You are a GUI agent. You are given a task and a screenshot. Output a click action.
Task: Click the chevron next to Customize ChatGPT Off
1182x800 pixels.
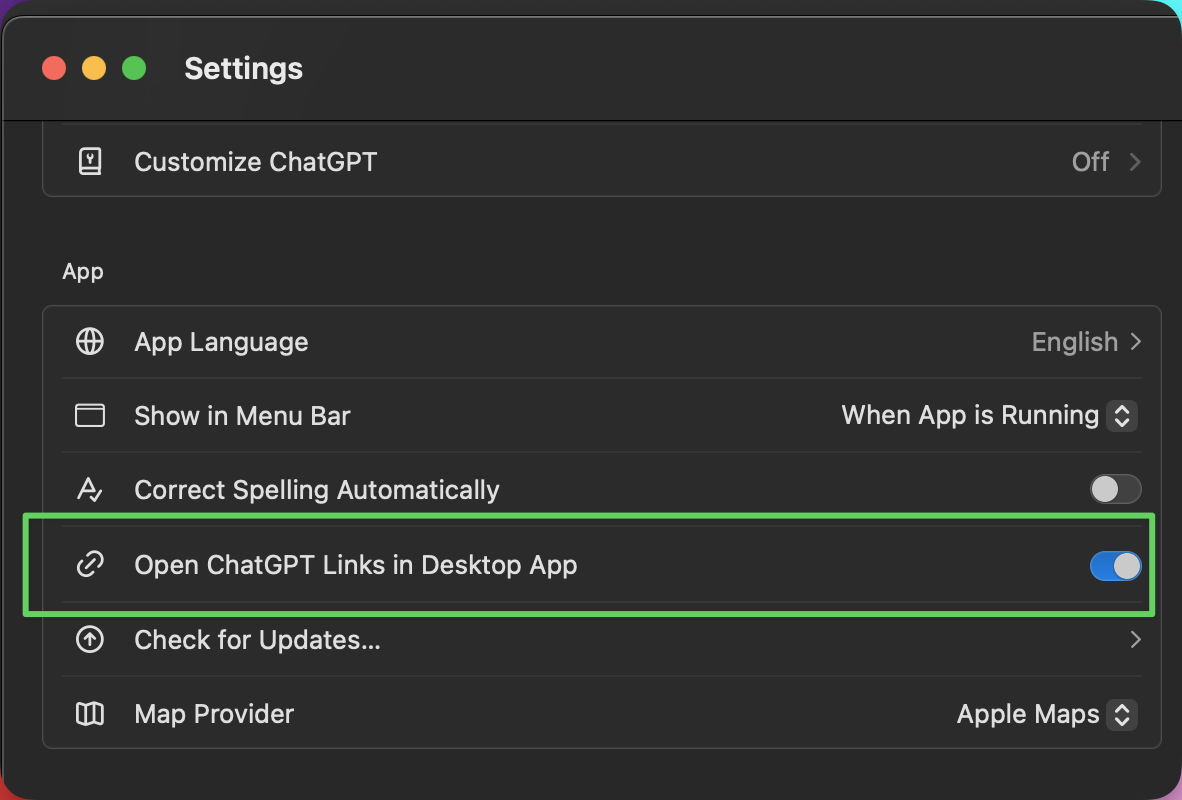pos(1135,161)
